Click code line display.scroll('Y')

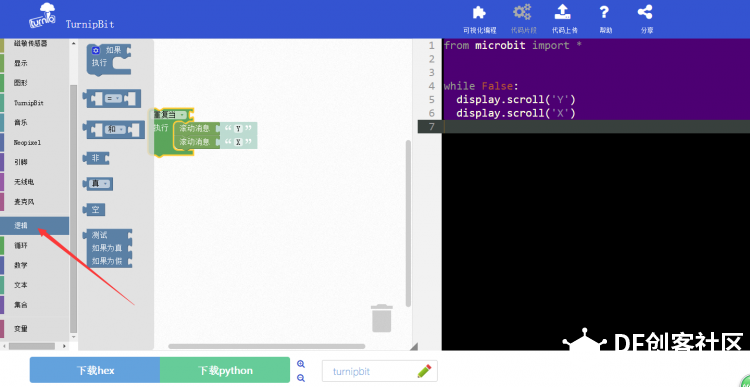(x=516, y=100)
